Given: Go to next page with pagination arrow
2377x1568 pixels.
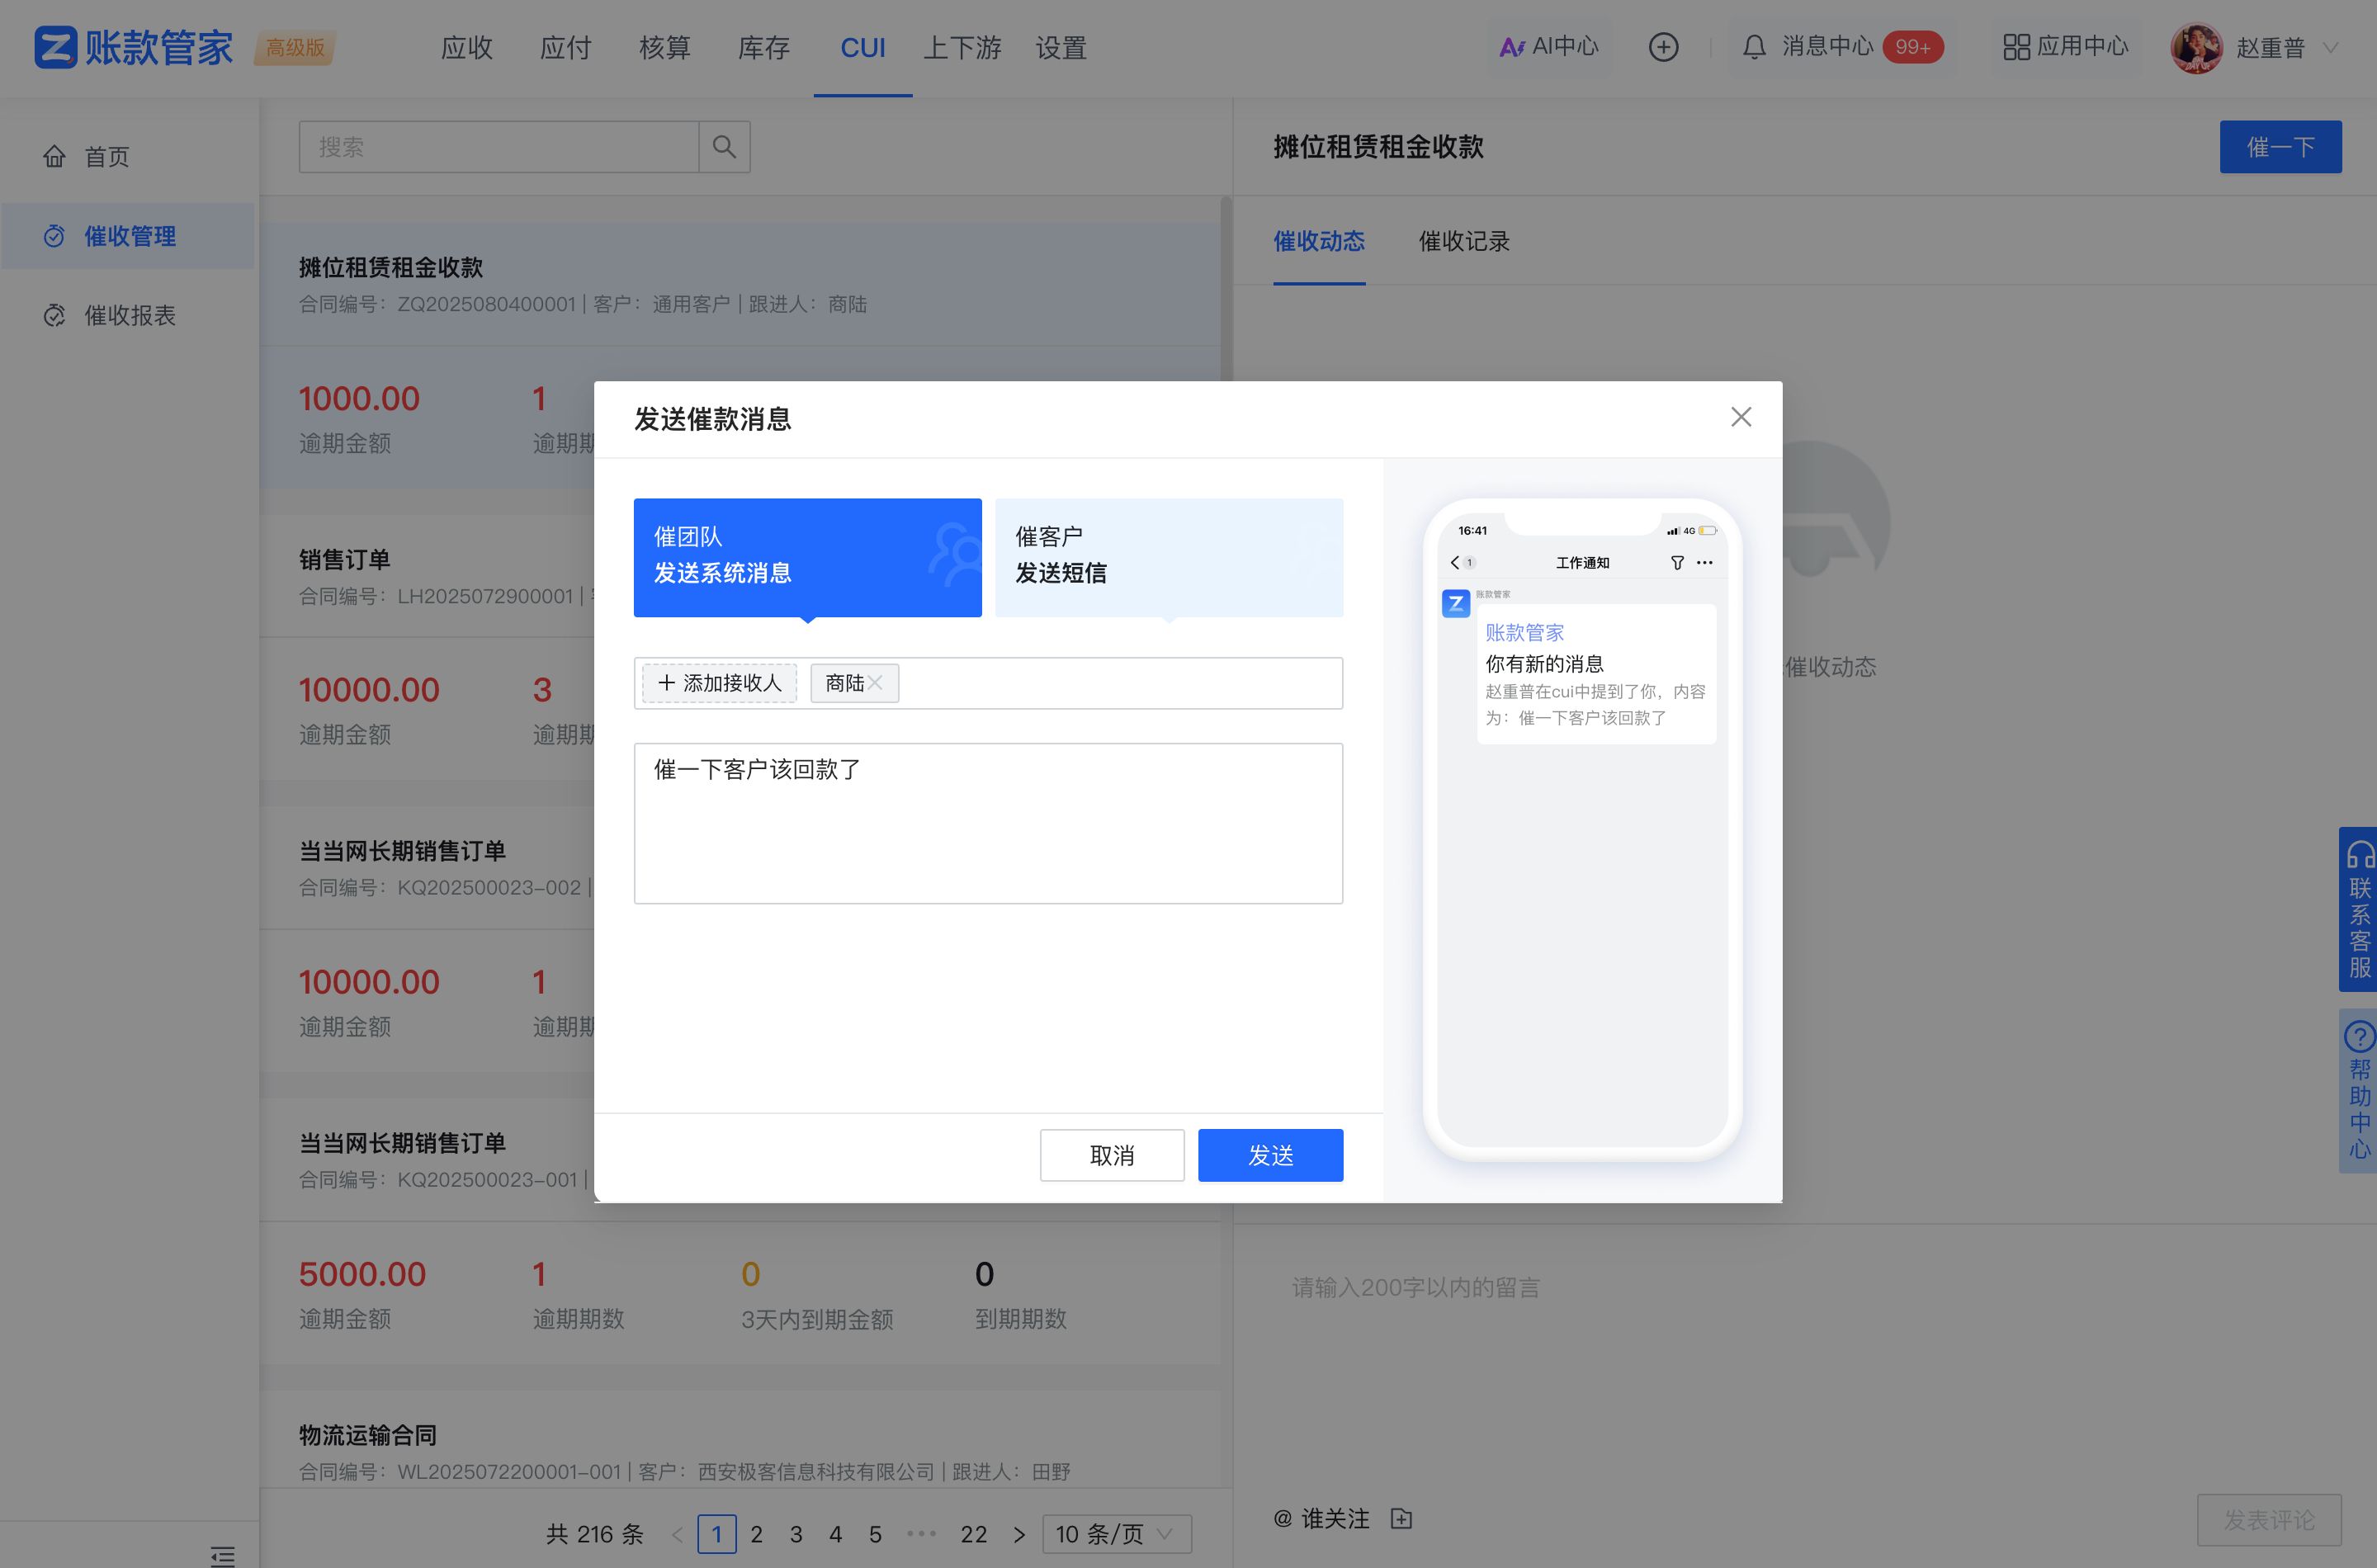Looking at the screenshot, I should [1019, 1534].
